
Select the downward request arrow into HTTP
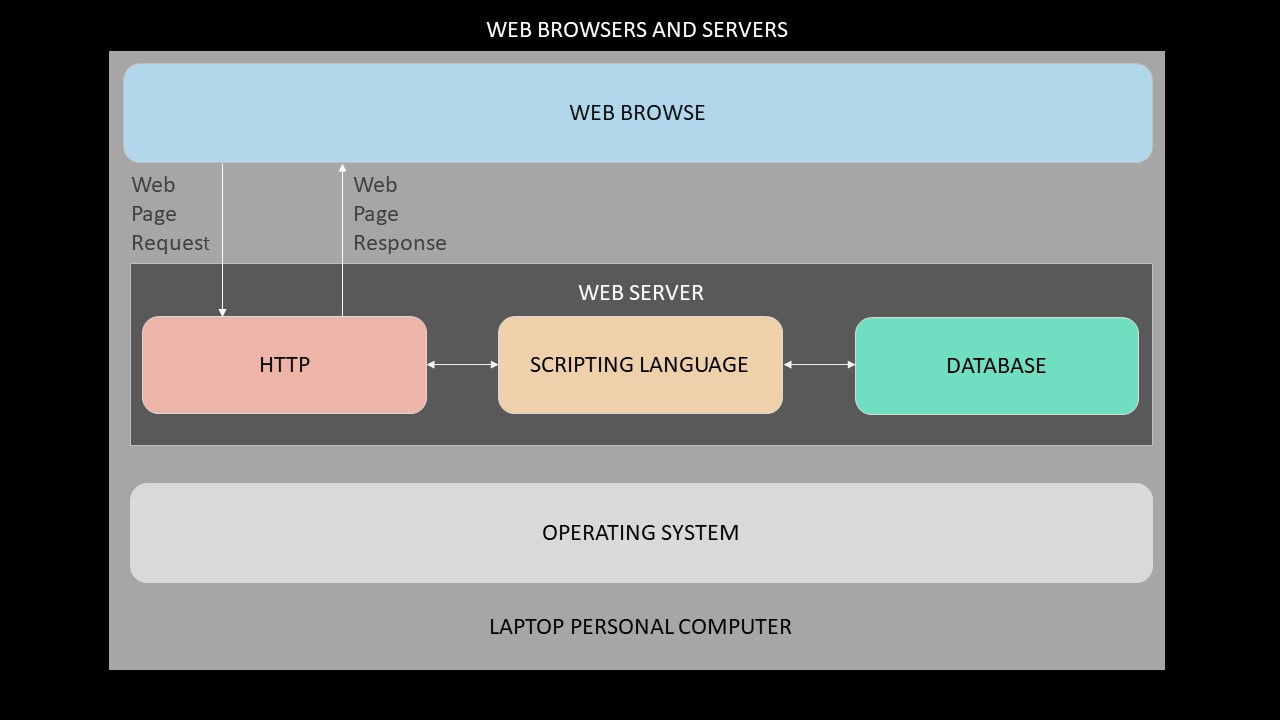(x=222, y=240)
